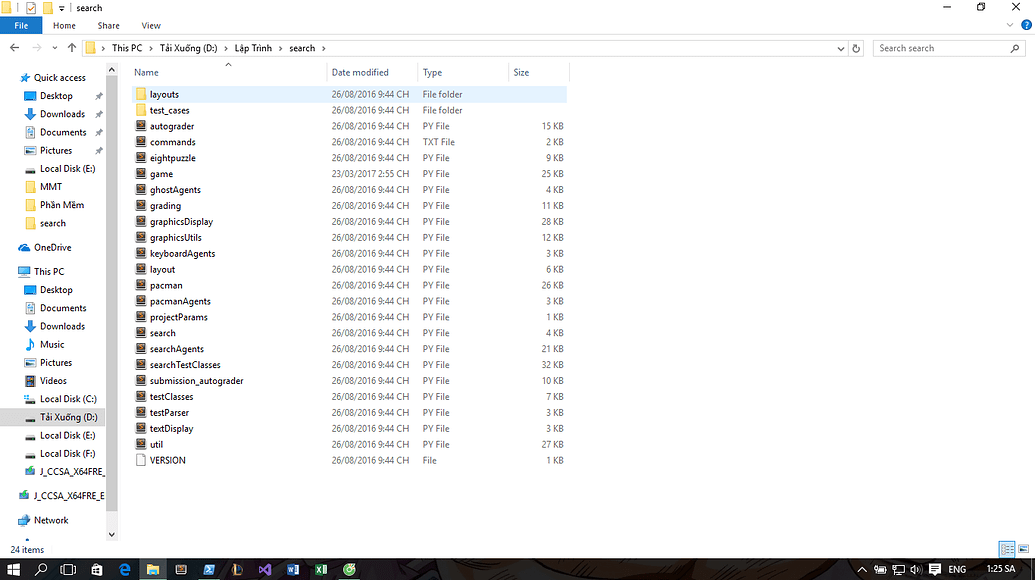This screenshot has height=580, width=1035.
Task: Refresh the folder with the refresh icon
Action: click(858, 47)
